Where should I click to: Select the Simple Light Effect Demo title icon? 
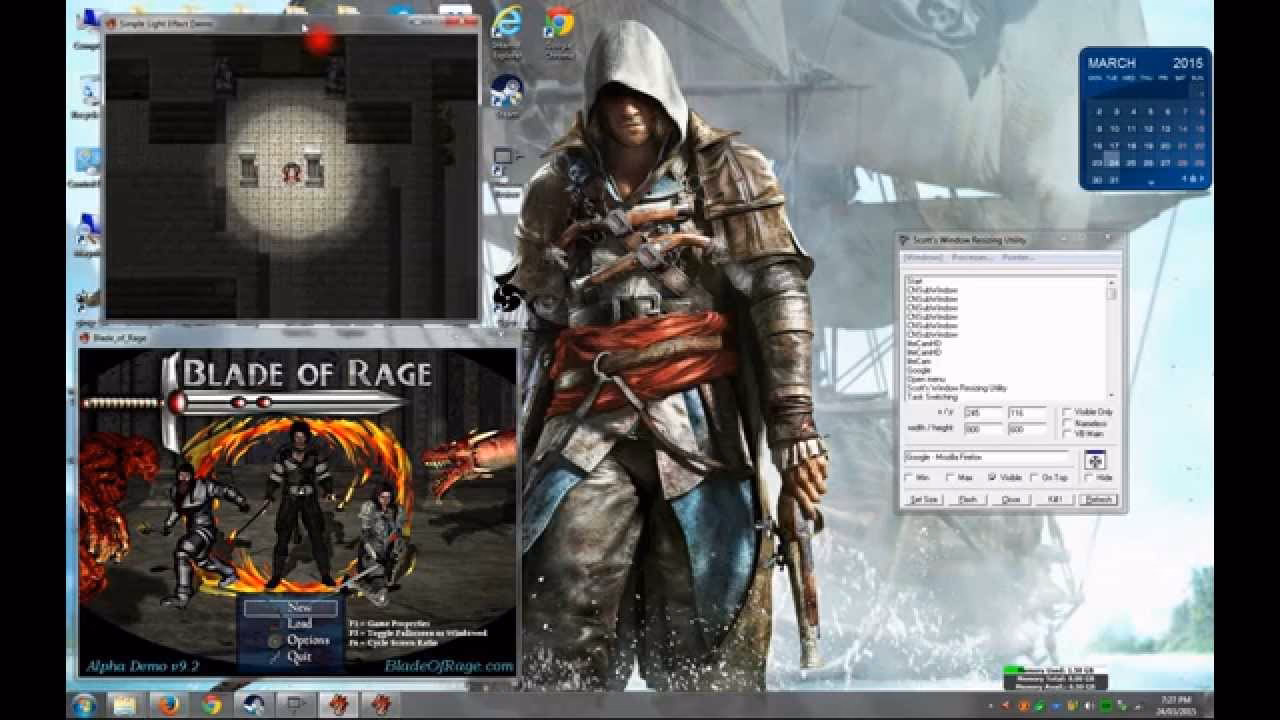pyautogui.click(x=112, y=22)
